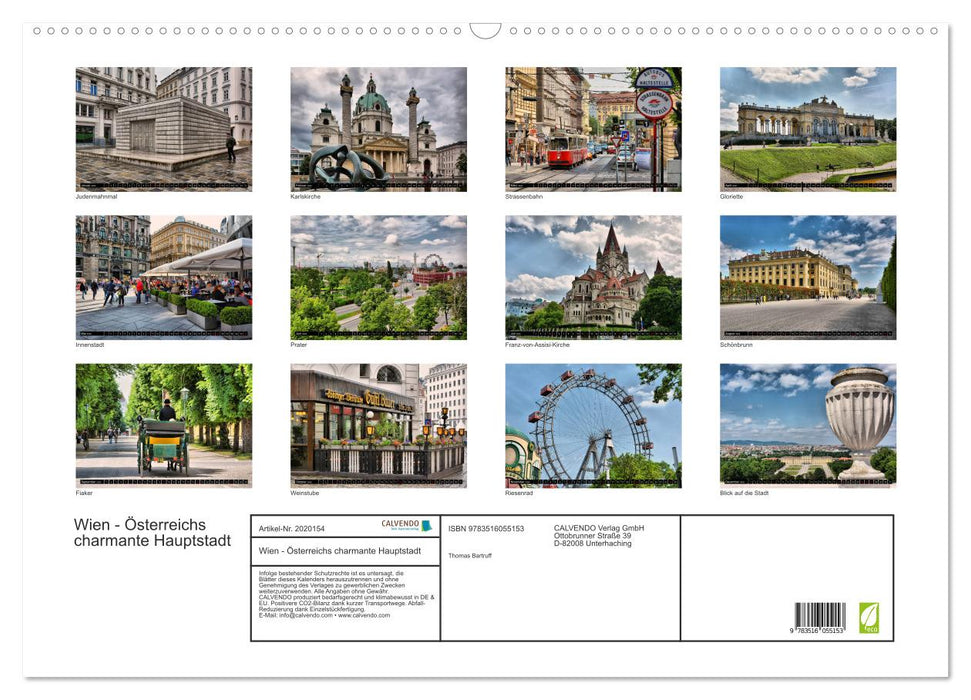Image resolution: width=971 pixels, height=700 pixels.
Task: Open the Prater aerial view photo
Action: coord(378,277)
